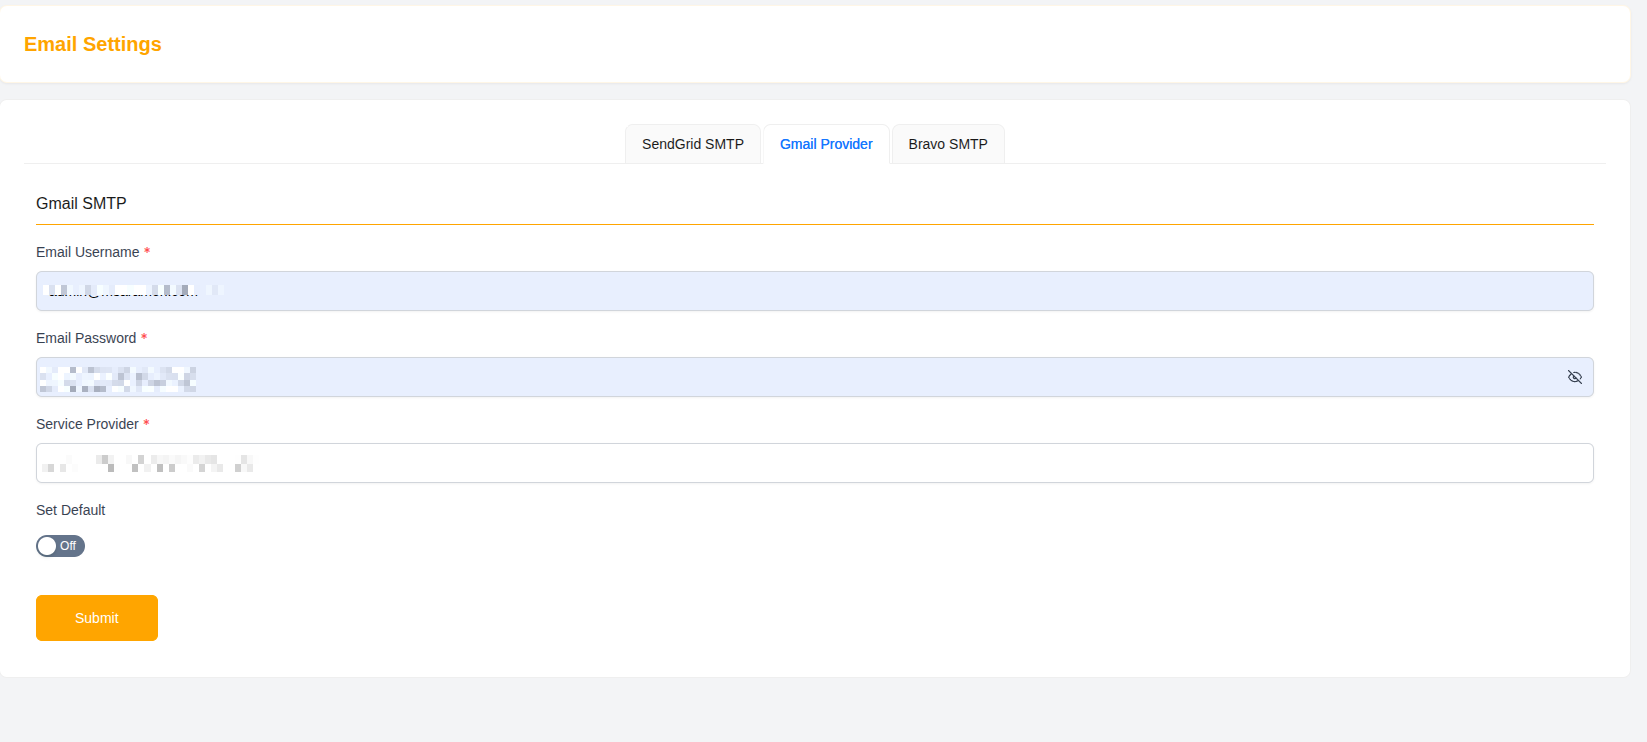1647x742 pixels.
Task: Click the white knob of the toggle
Action: 47,546
